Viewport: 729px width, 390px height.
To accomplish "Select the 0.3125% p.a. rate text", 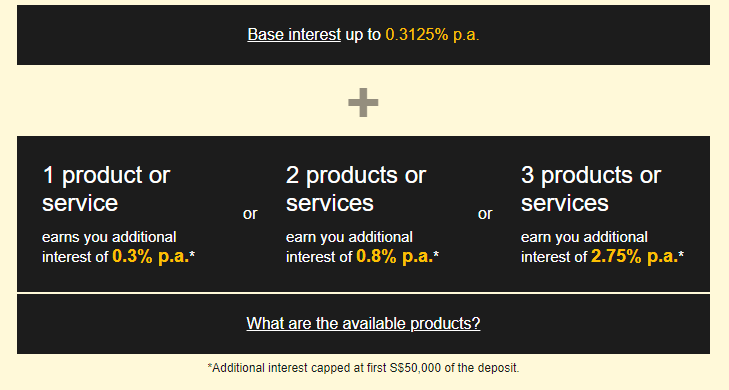I will pos(432,35).
